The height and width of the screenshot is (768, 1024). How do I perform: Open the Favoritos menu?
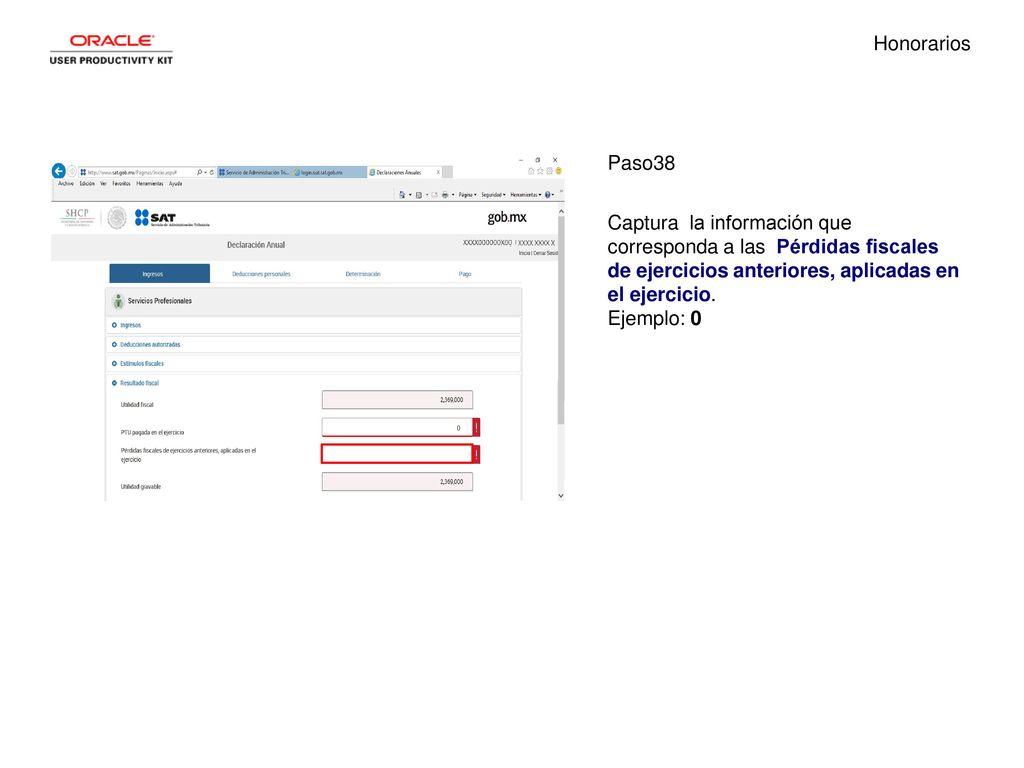[121, 184]
